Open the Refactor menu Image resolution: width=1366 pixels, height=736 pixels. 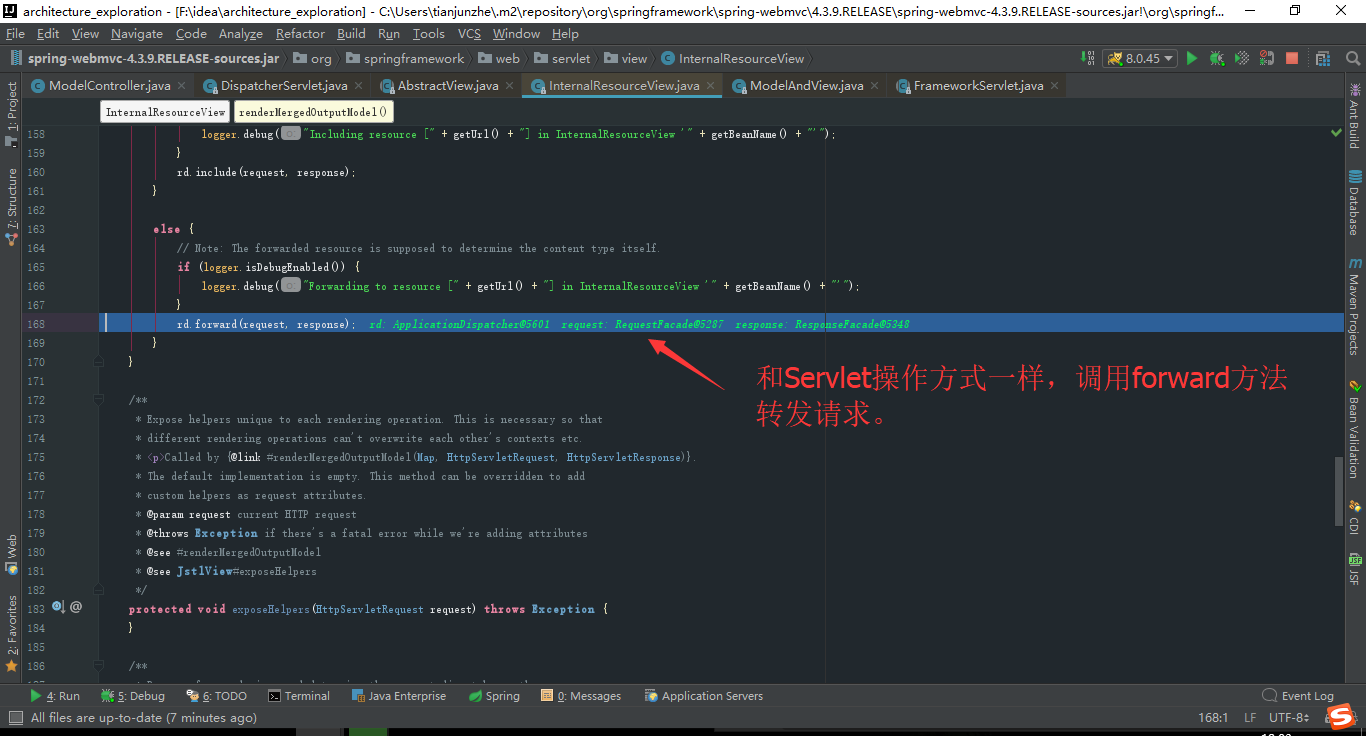point(299,33)
